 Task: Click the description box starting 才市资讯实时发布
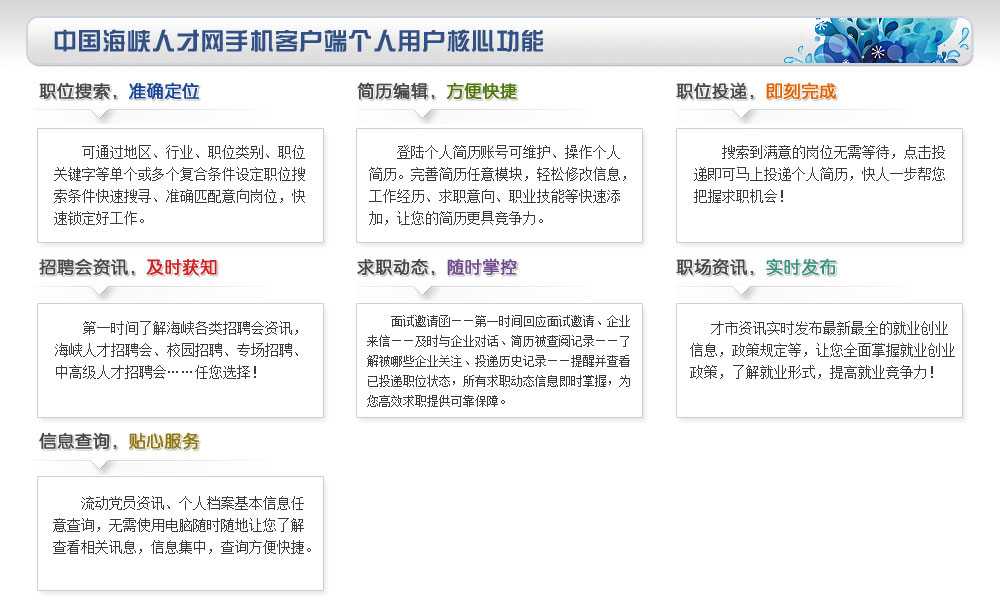(820, 361)
